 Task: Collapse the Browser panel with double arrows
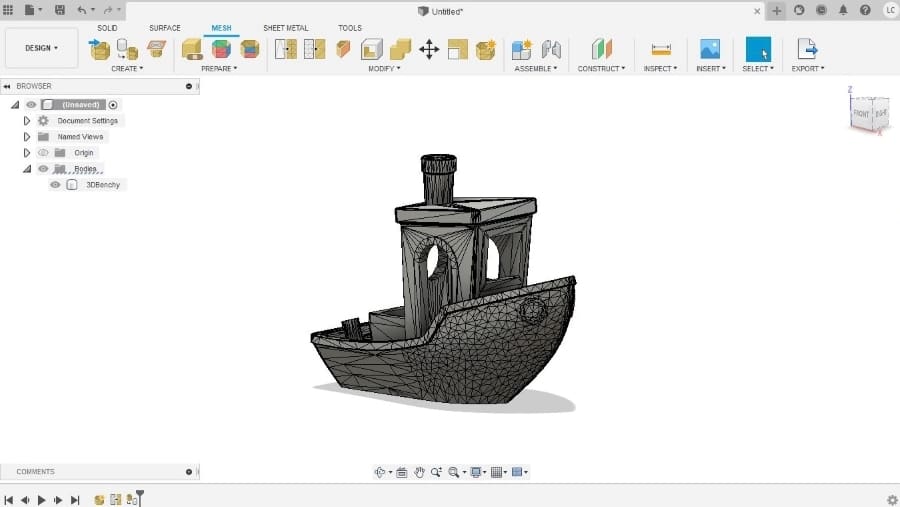click(x=7, y=86)
